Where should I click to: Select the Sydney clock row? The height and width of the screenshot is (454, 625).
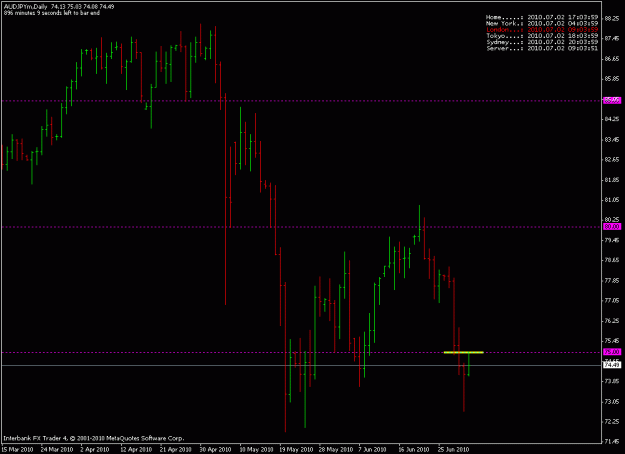542,42
